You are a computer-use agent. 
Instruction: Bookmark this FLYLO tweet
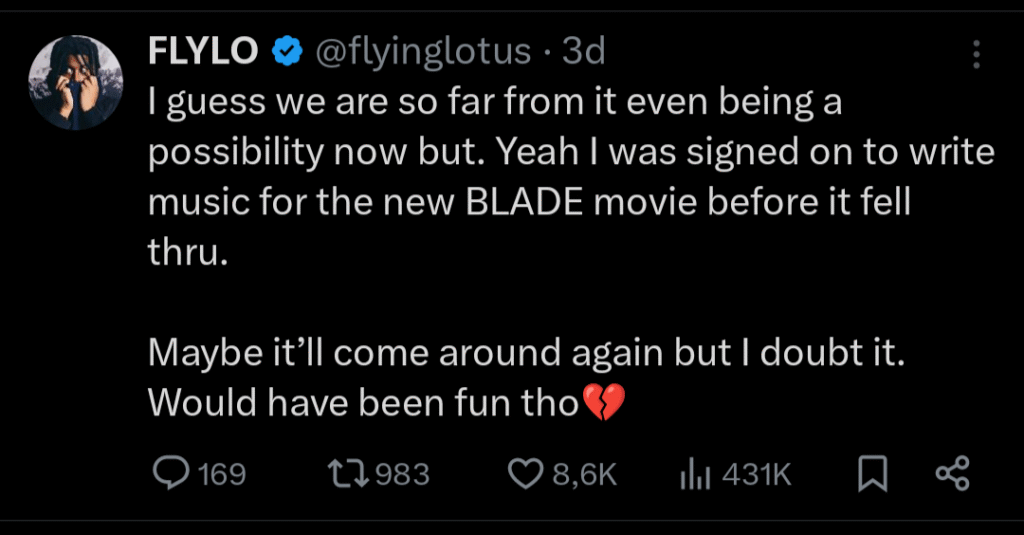(873, 475)
